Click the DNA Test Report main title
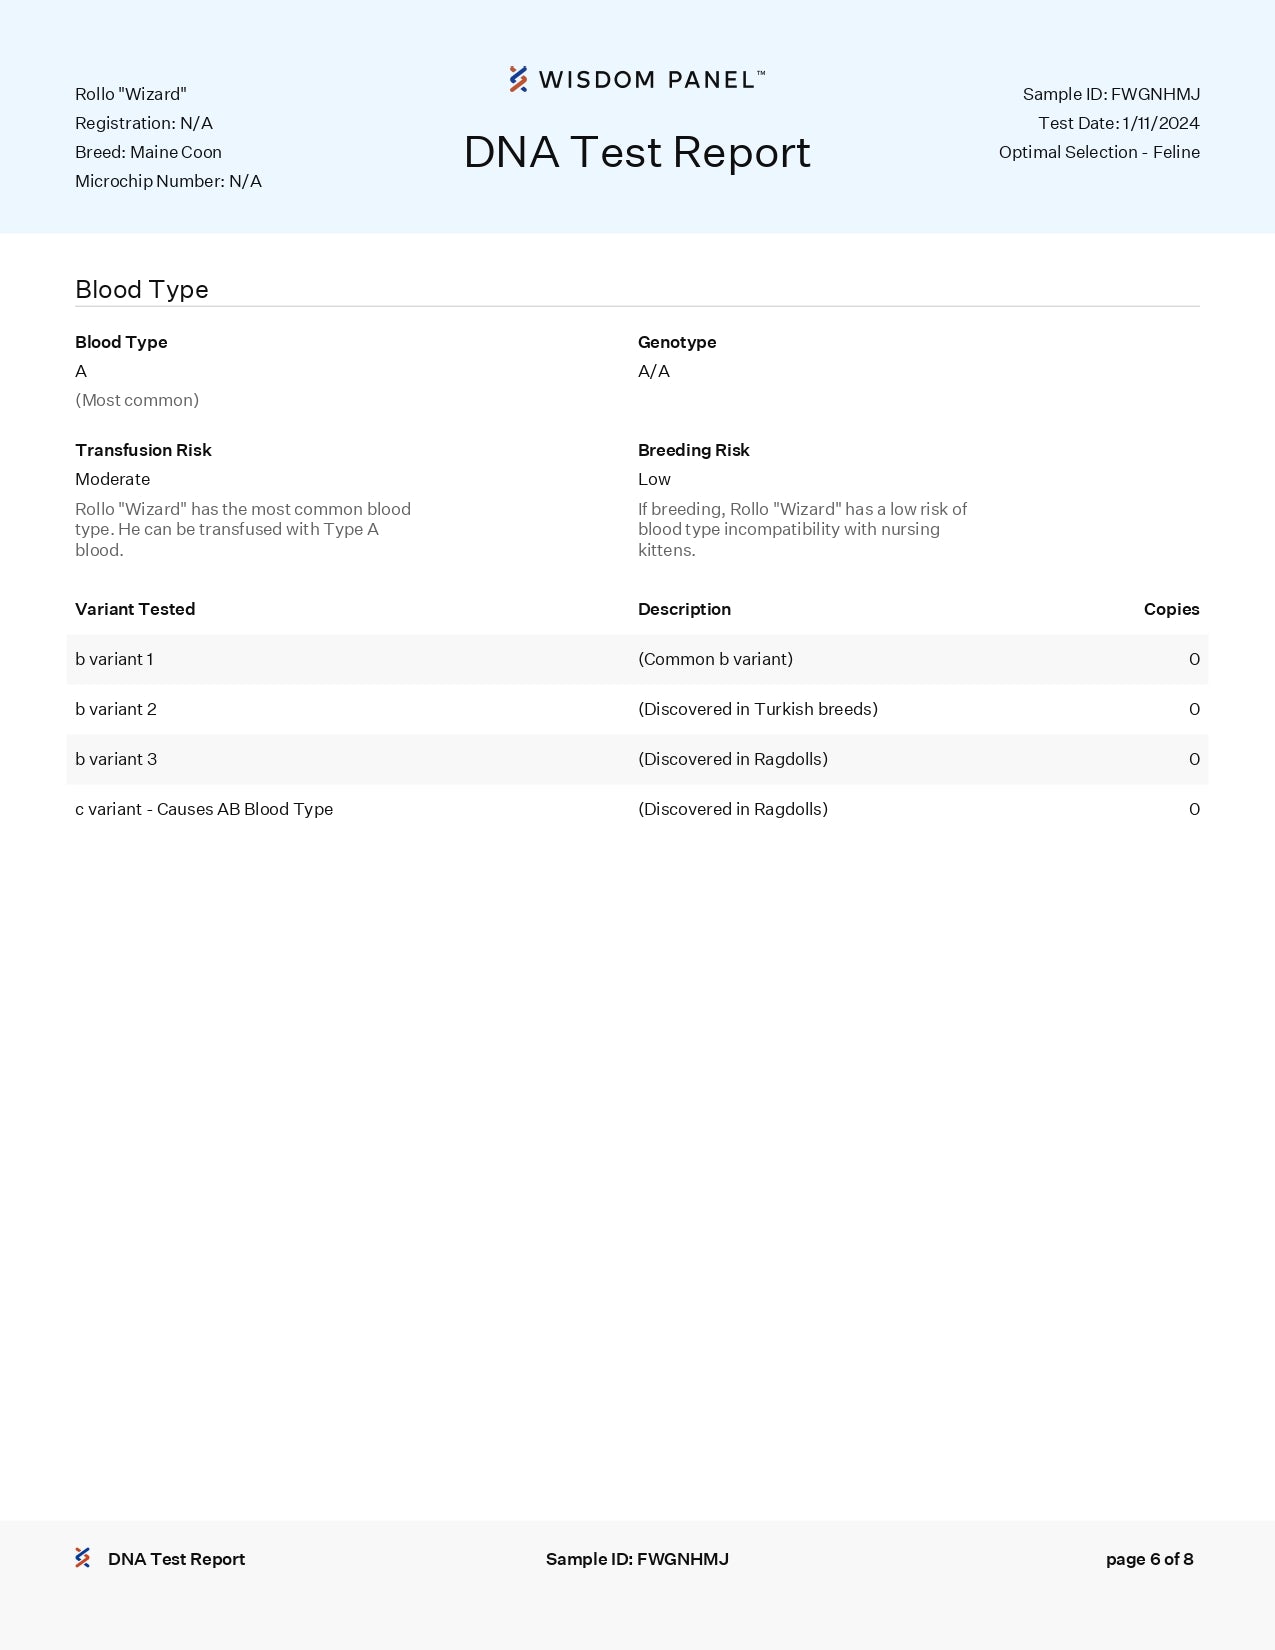This screenshot has width=1275, height=1650. pos(637,152)
